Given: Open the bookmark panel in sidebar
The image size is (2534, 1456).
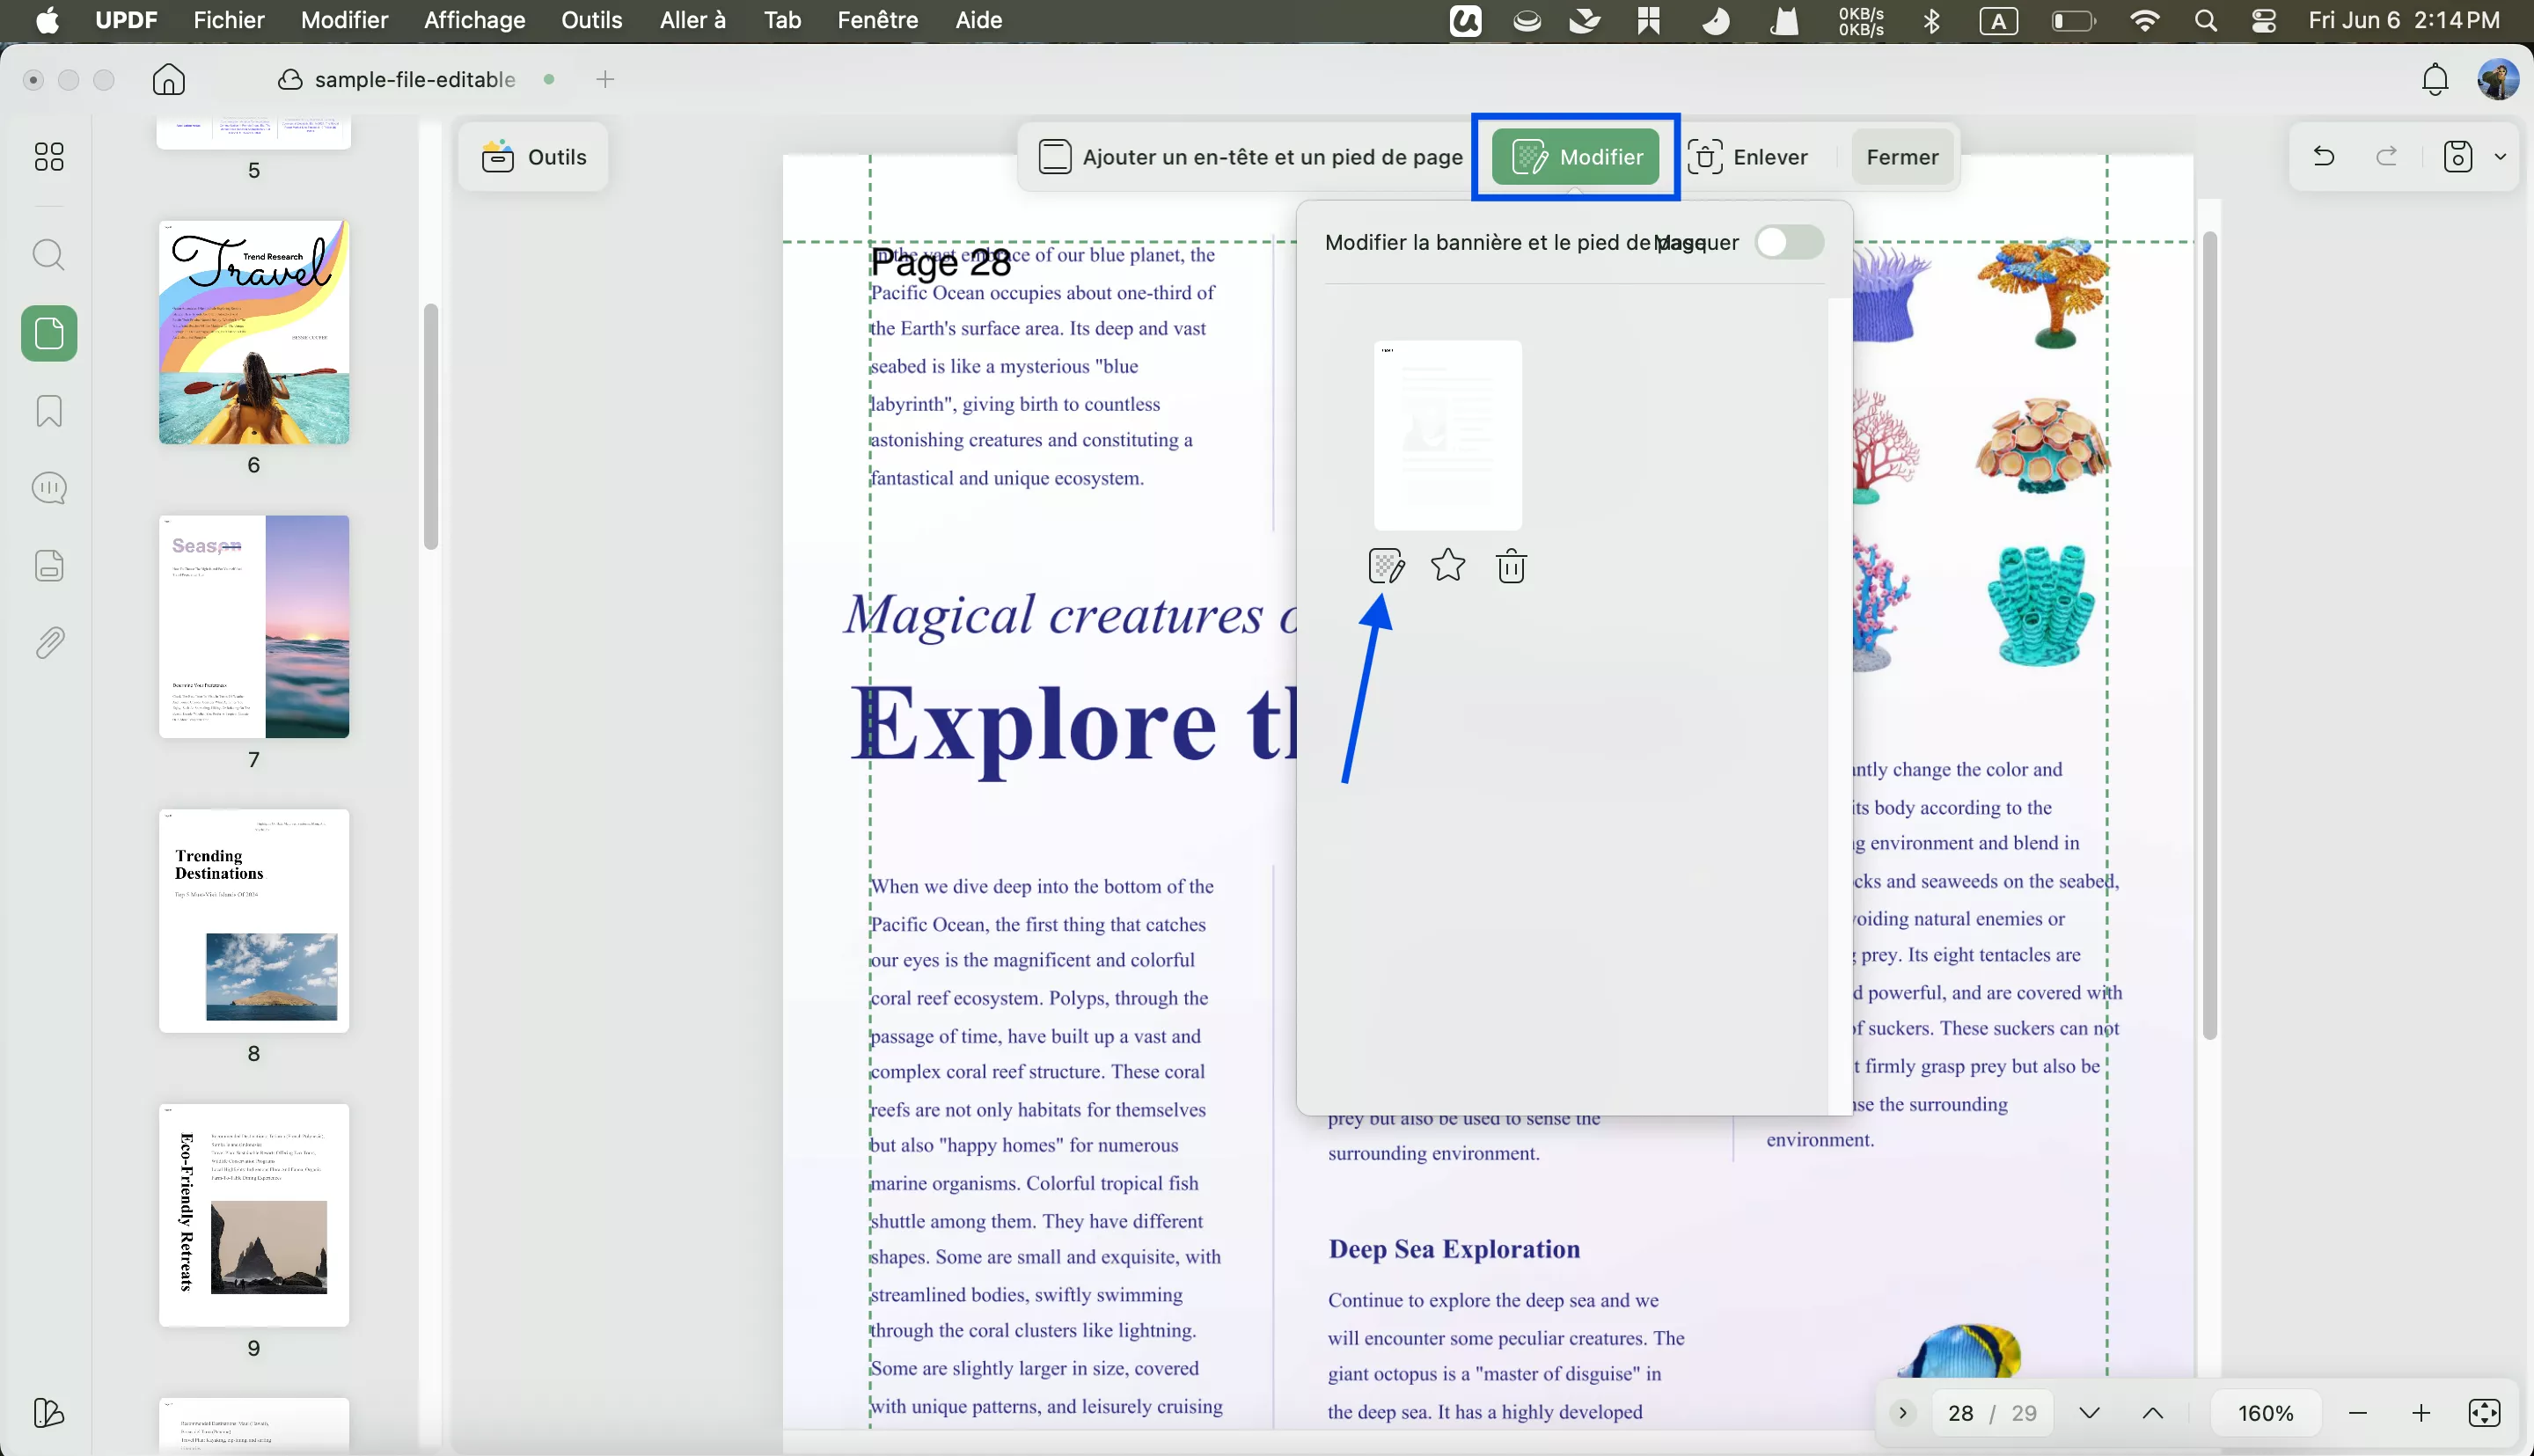Looking at the screenshot, I should (49, 411).
